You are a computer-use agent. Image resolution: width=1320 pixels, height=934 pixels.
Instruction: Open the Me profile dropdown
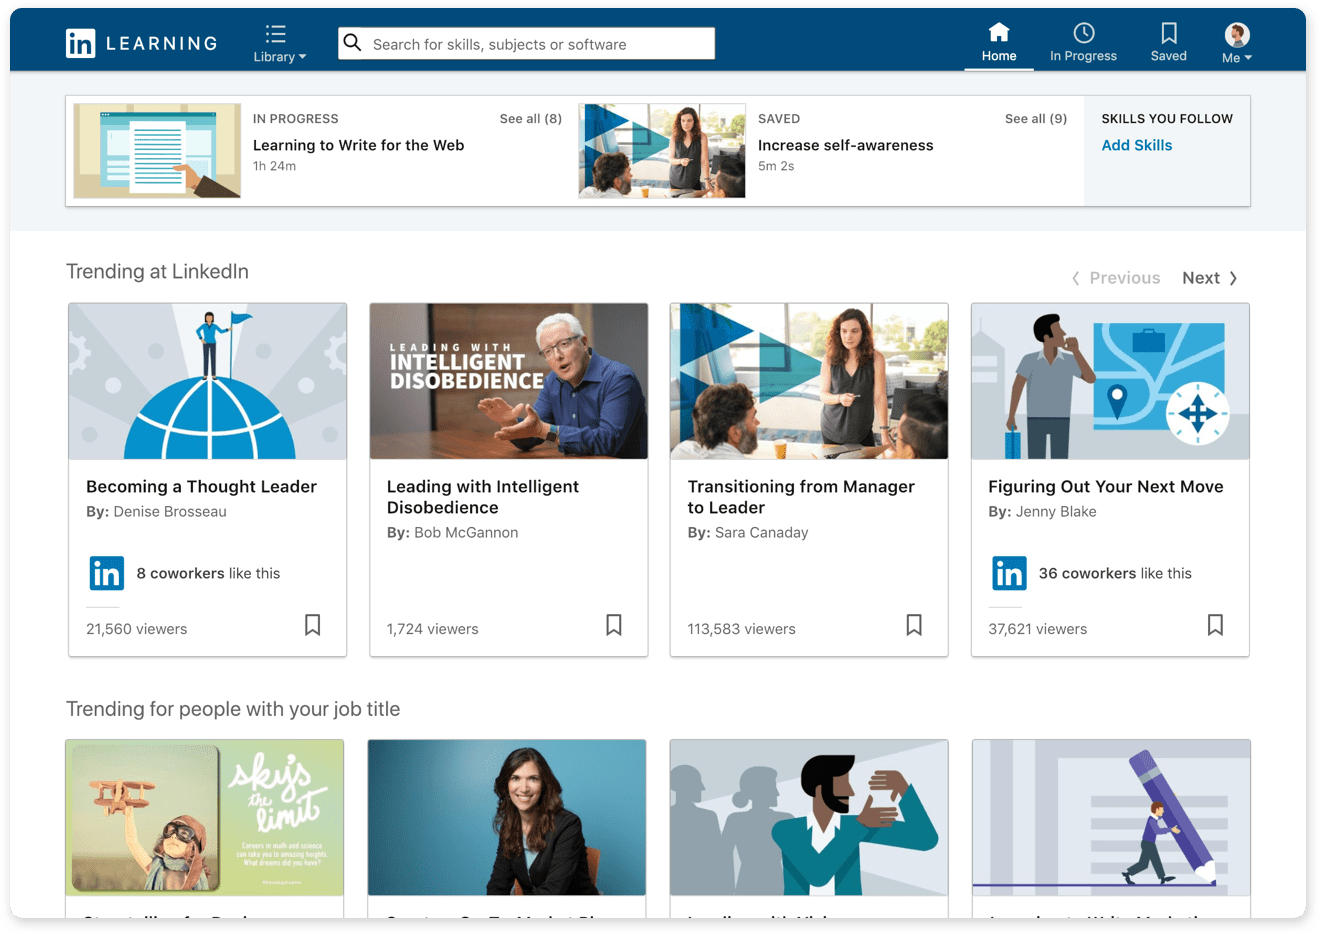point(1237,43)
